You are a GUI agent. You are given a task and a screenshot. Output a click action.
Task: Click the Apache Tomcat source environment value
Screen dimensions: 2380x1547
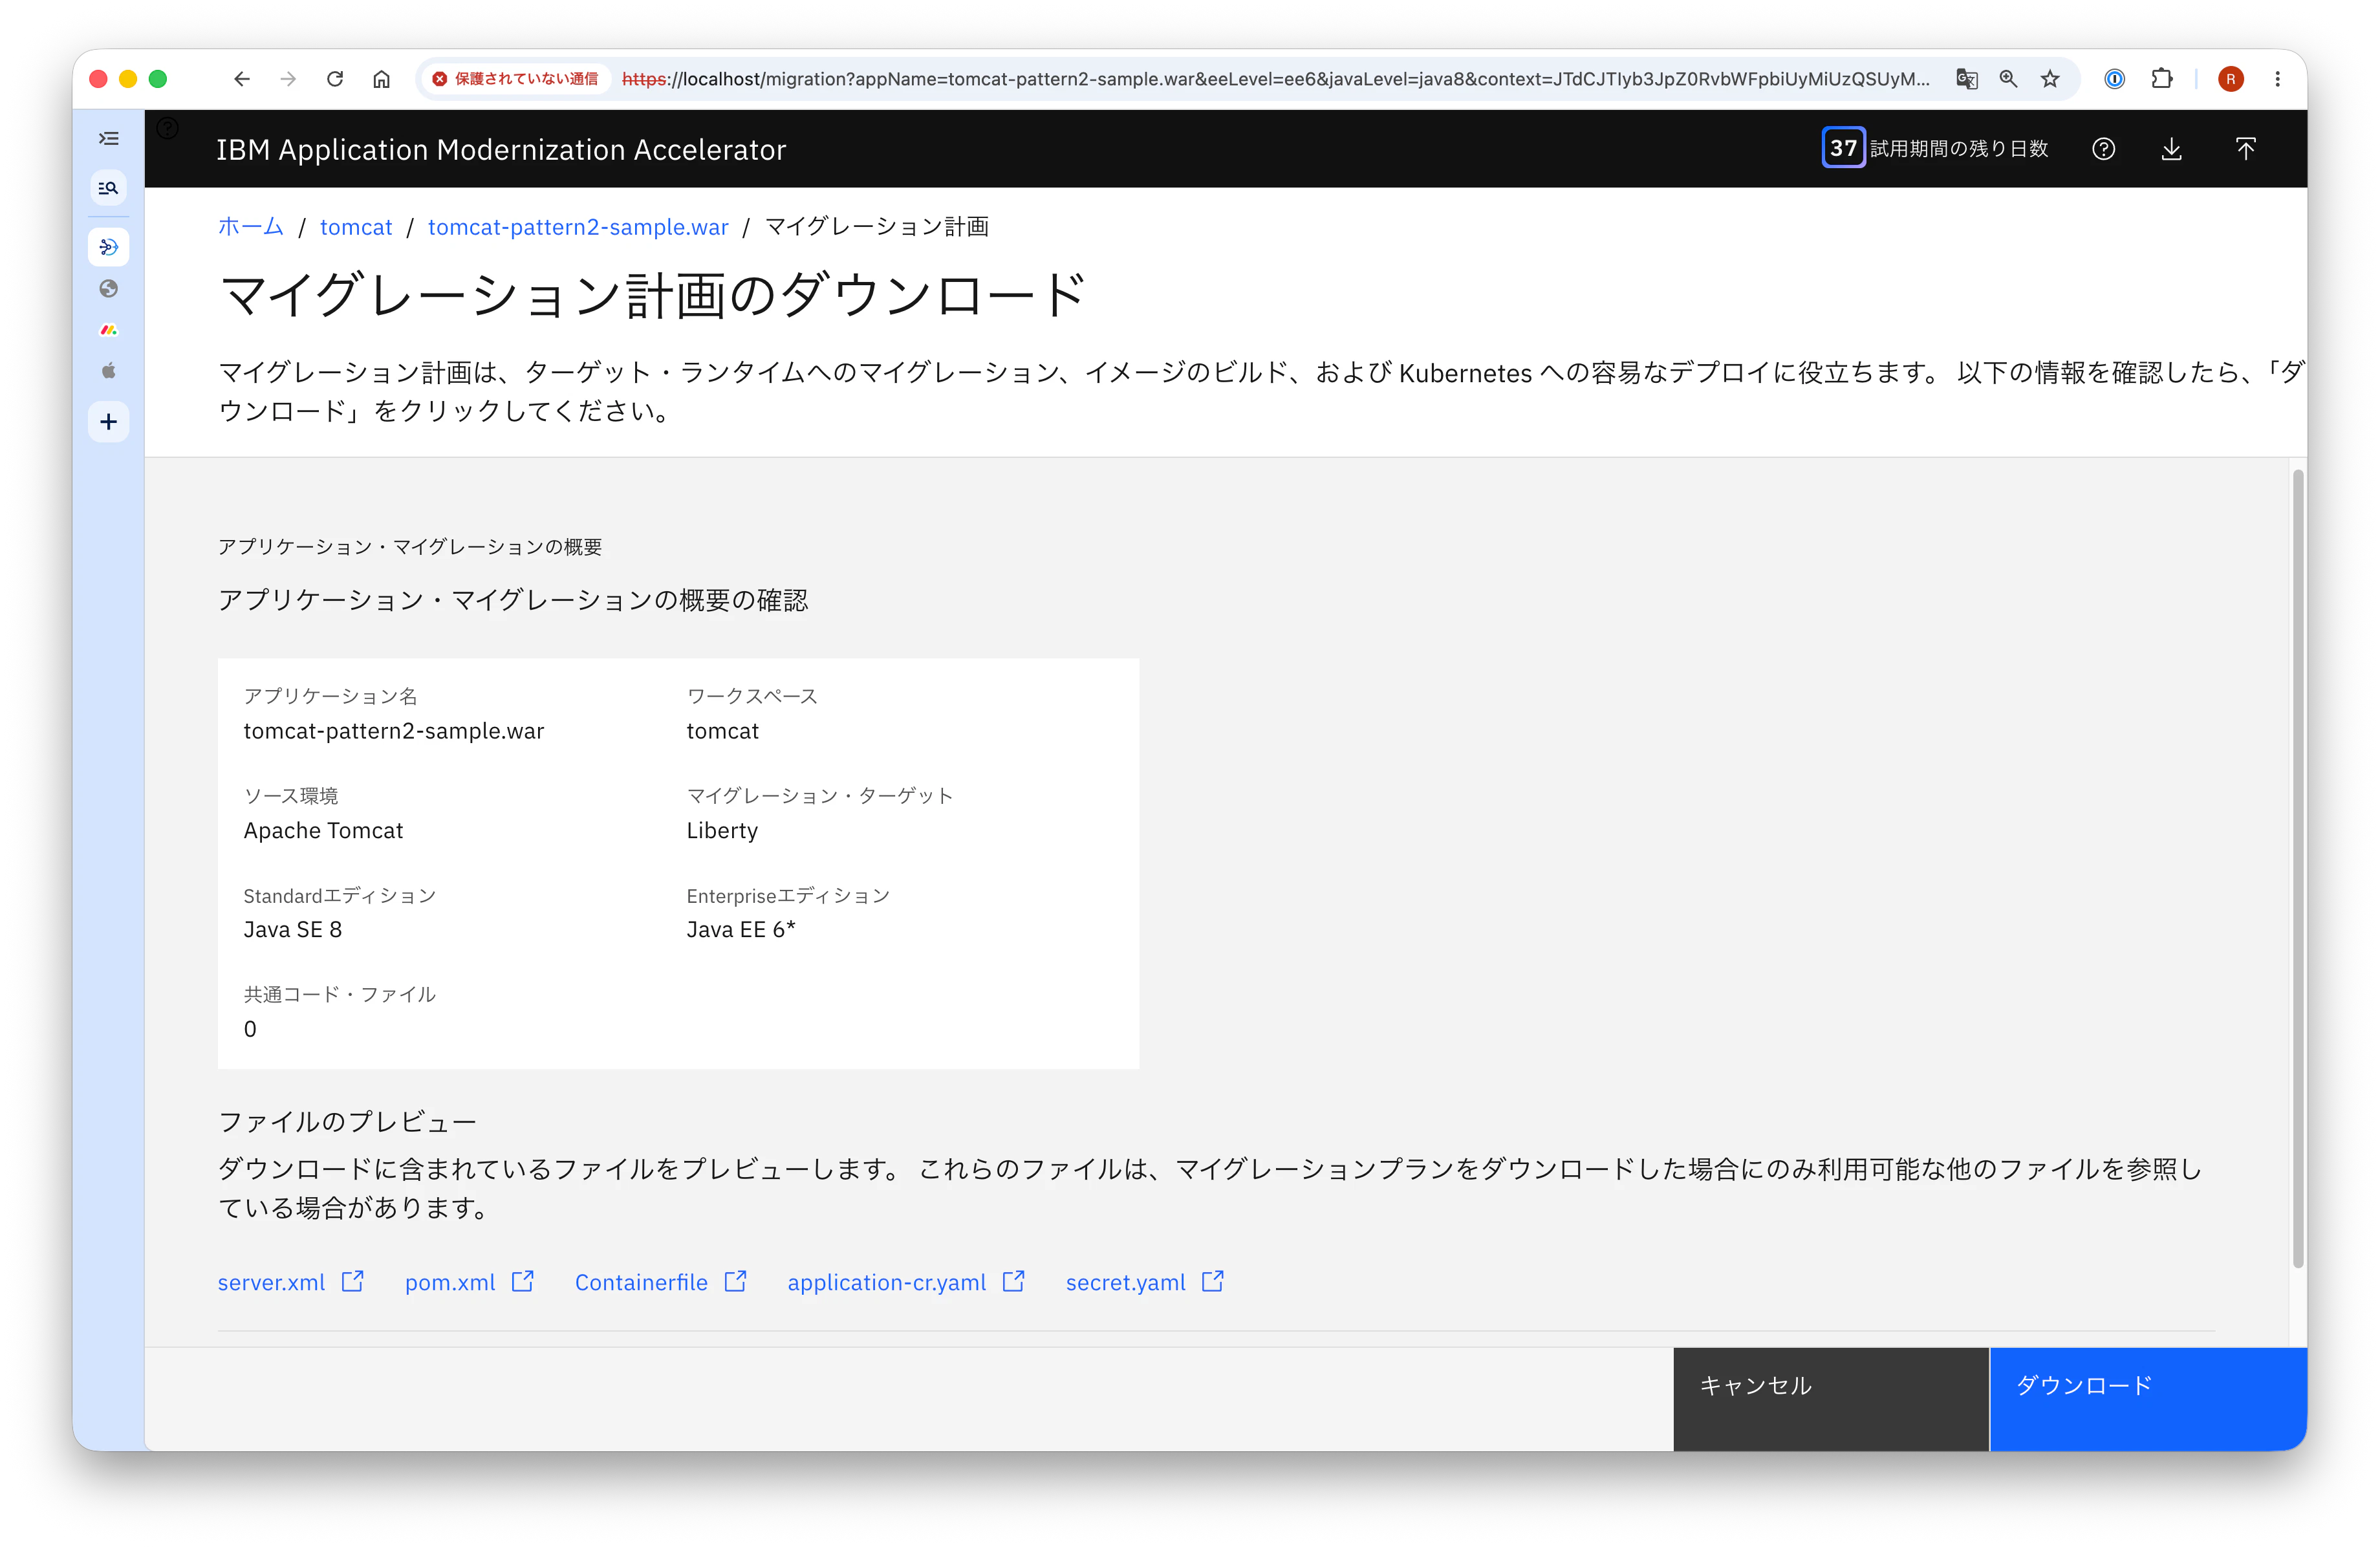tap(323, 830)
